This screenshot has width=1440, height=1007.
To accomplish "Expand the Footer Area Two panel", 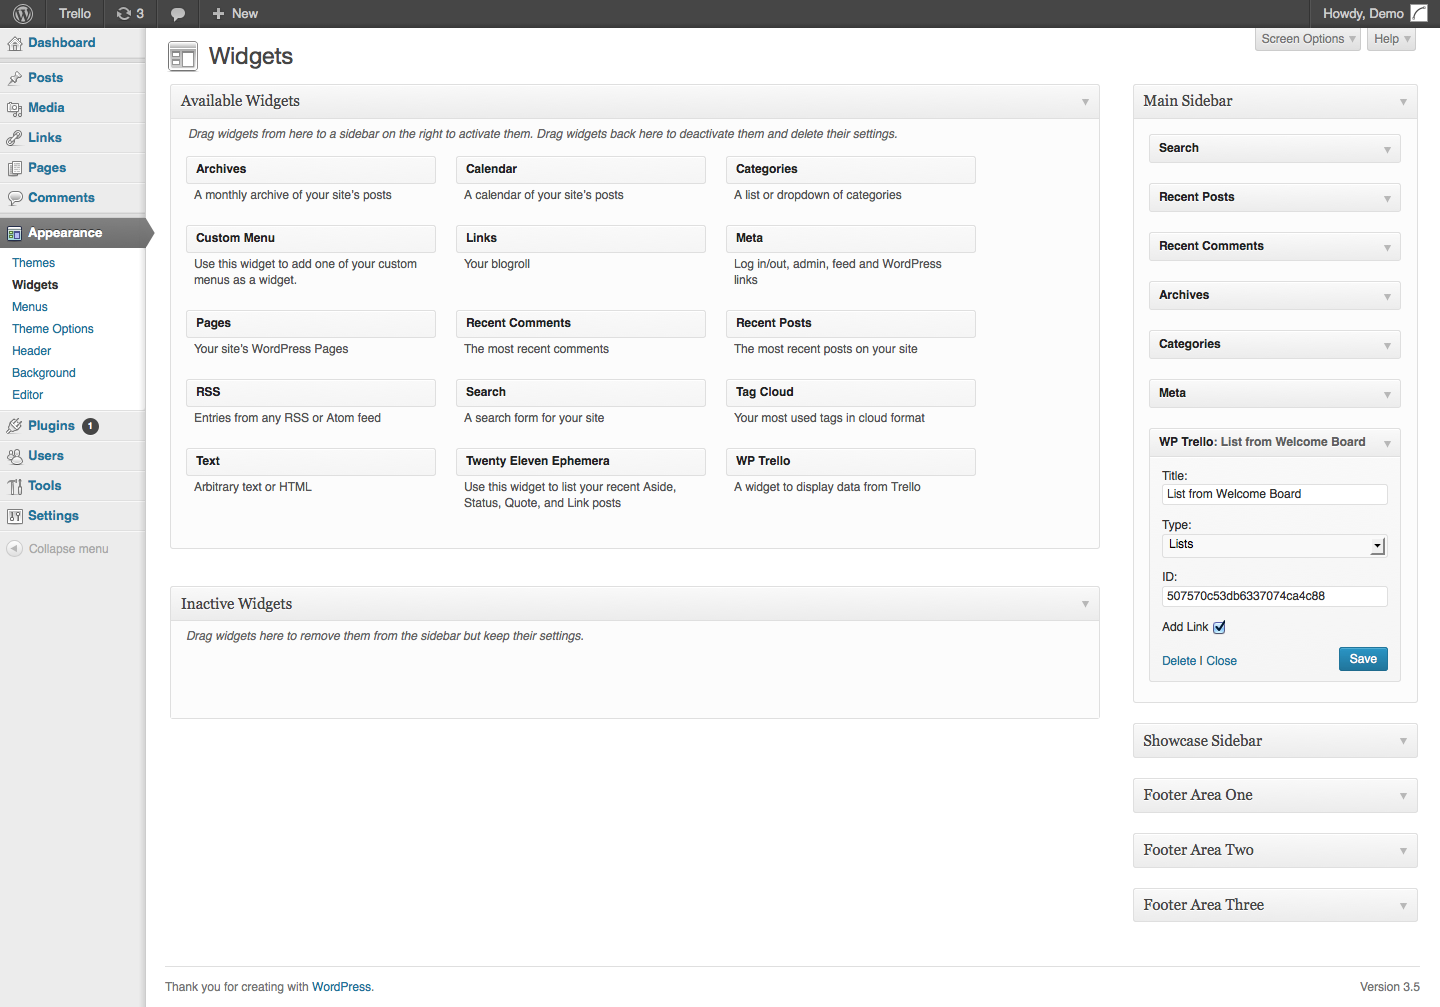I will click(1403, 851).
